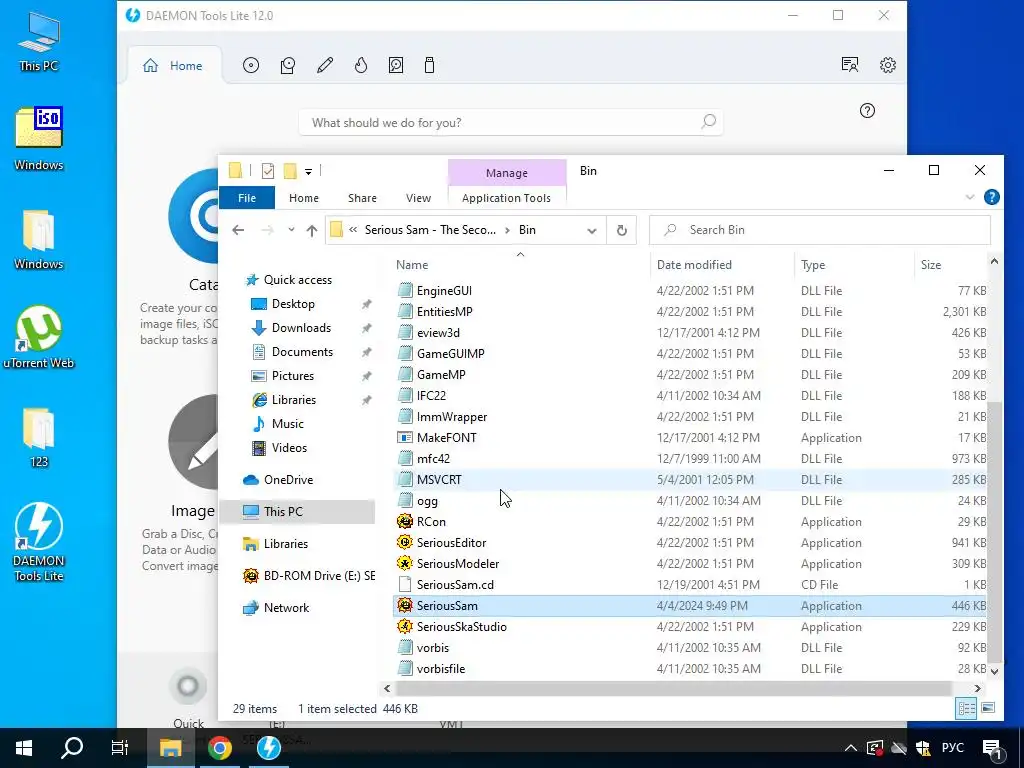The width and height of the screenshot is (1024, 768).
Task: Open the Share ribbon tab
Action: click(362, 198)
